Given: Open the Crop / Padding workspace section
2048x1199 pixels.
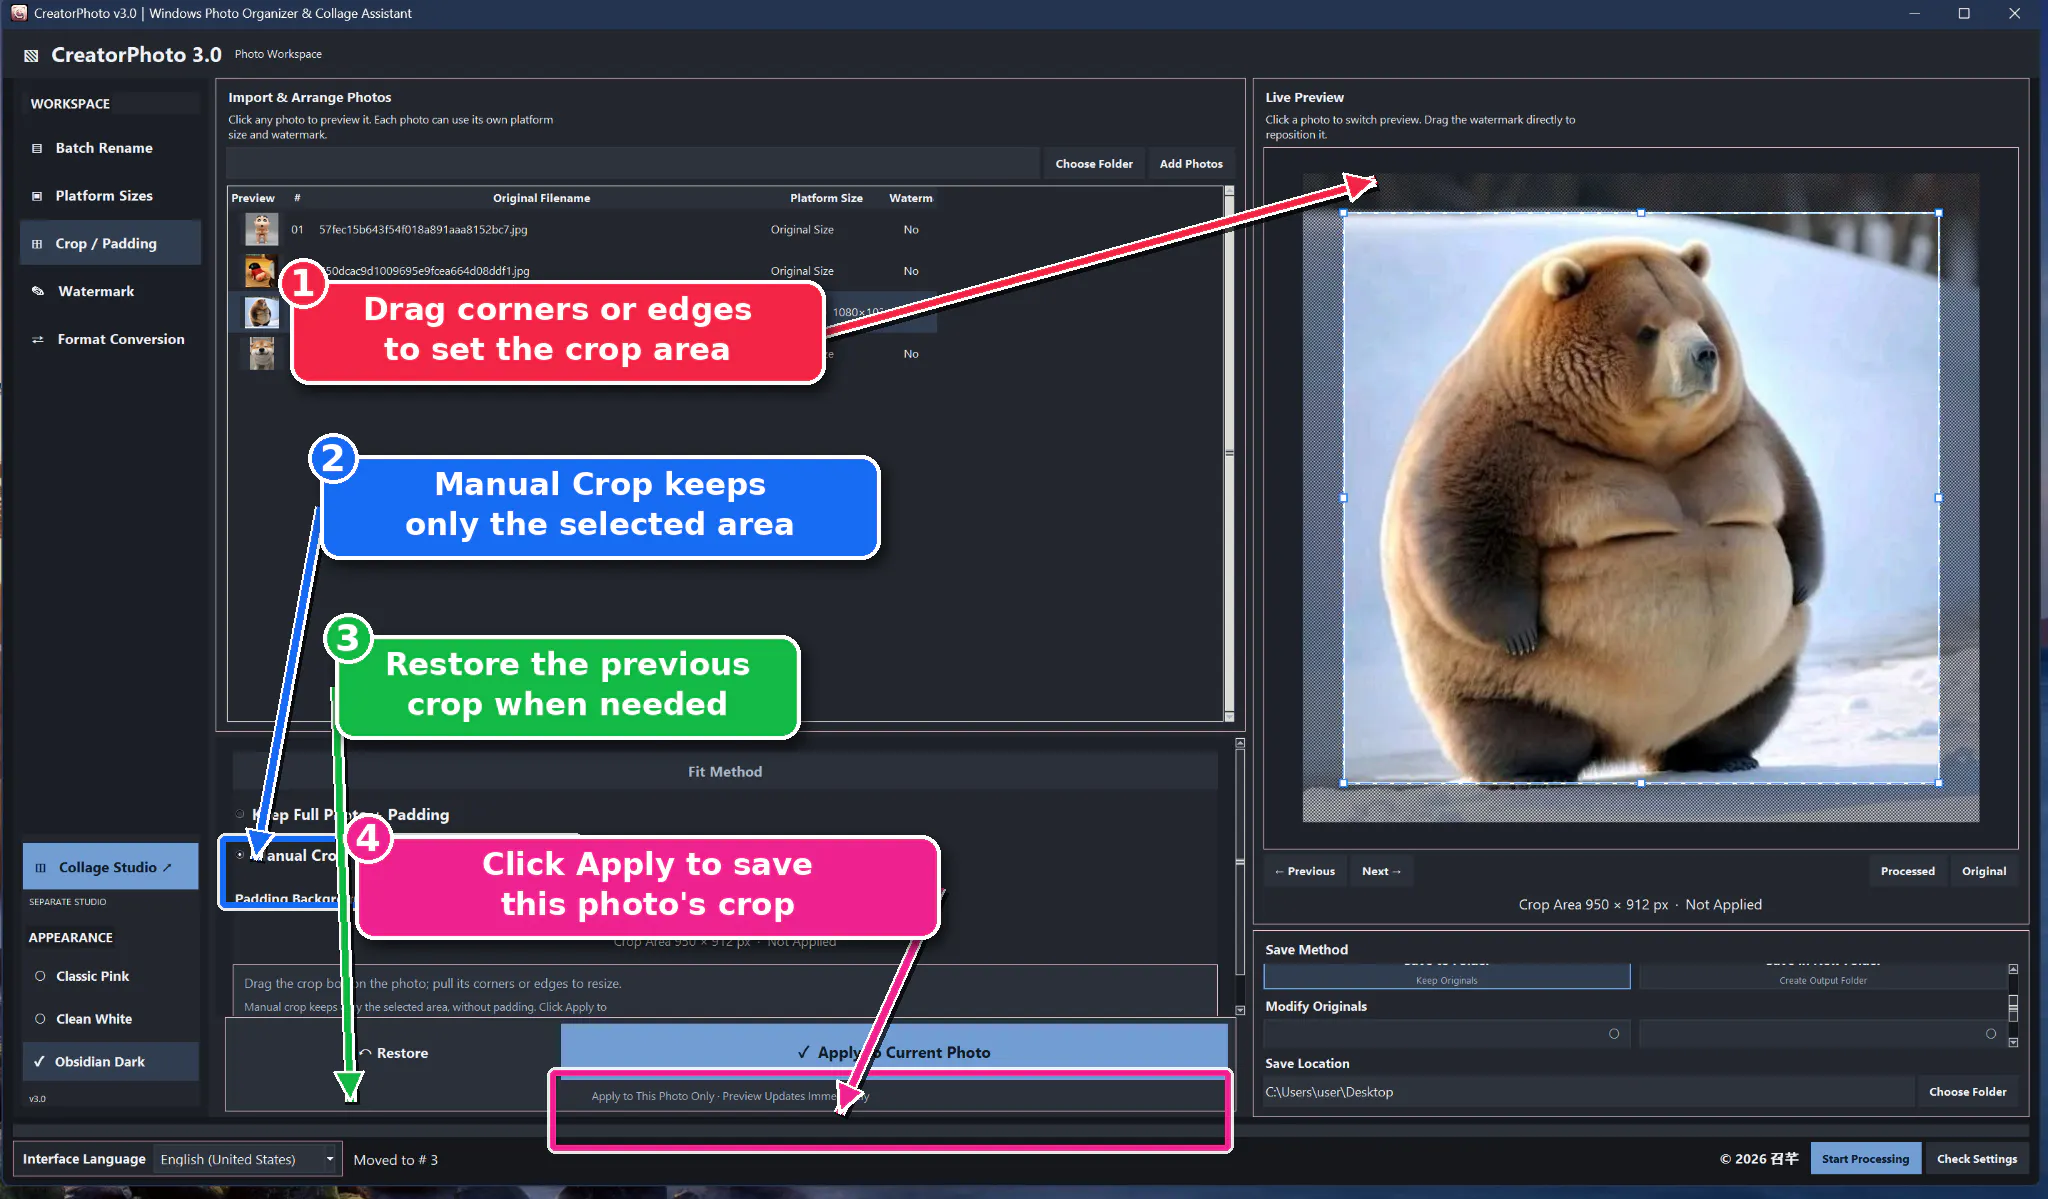Looking at the screenshot, I should 110,243.
